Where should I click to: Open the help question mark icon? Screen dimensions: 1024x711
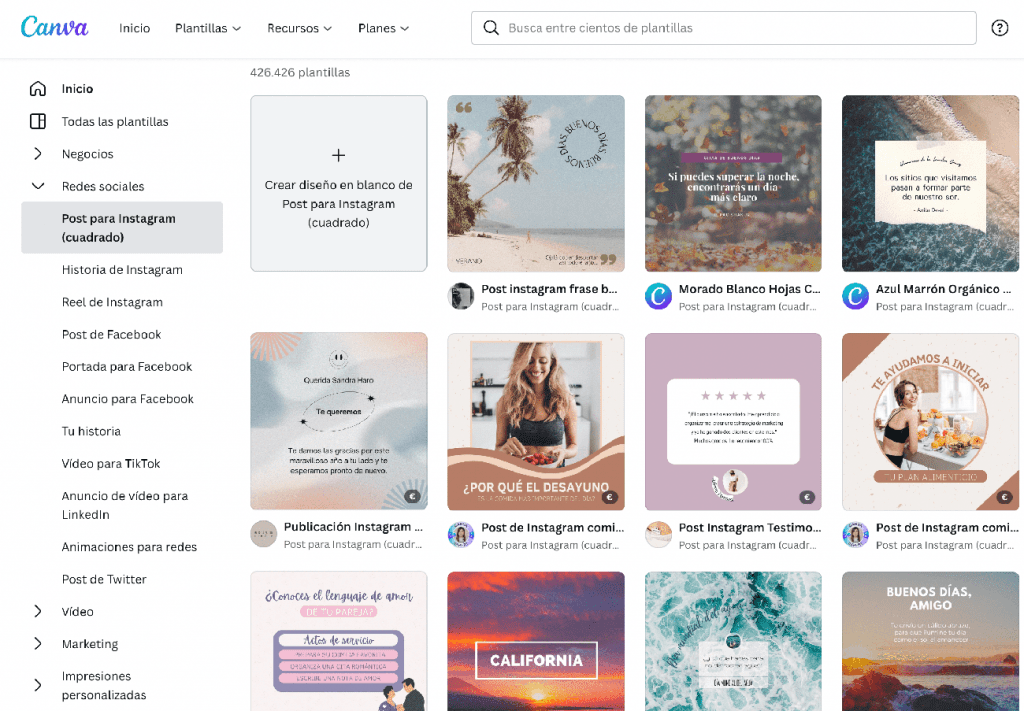[x=1000, y=28]
